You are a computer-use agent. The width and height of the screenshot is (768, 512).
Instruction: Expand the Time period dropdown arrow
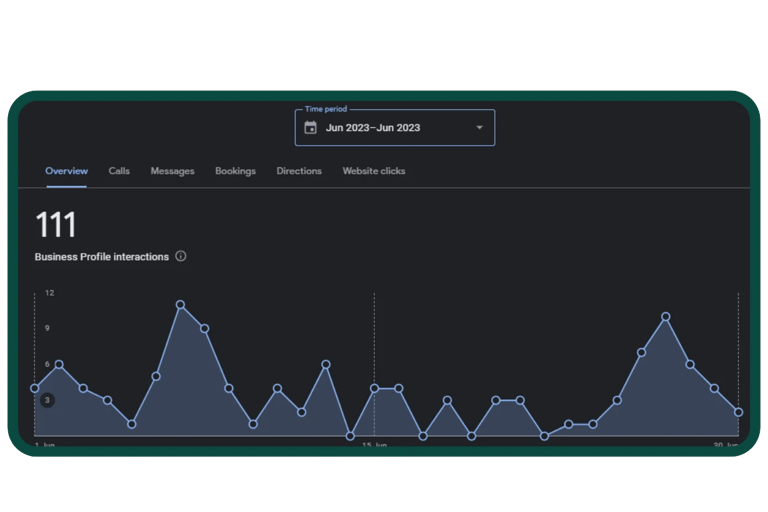[480, 128]
